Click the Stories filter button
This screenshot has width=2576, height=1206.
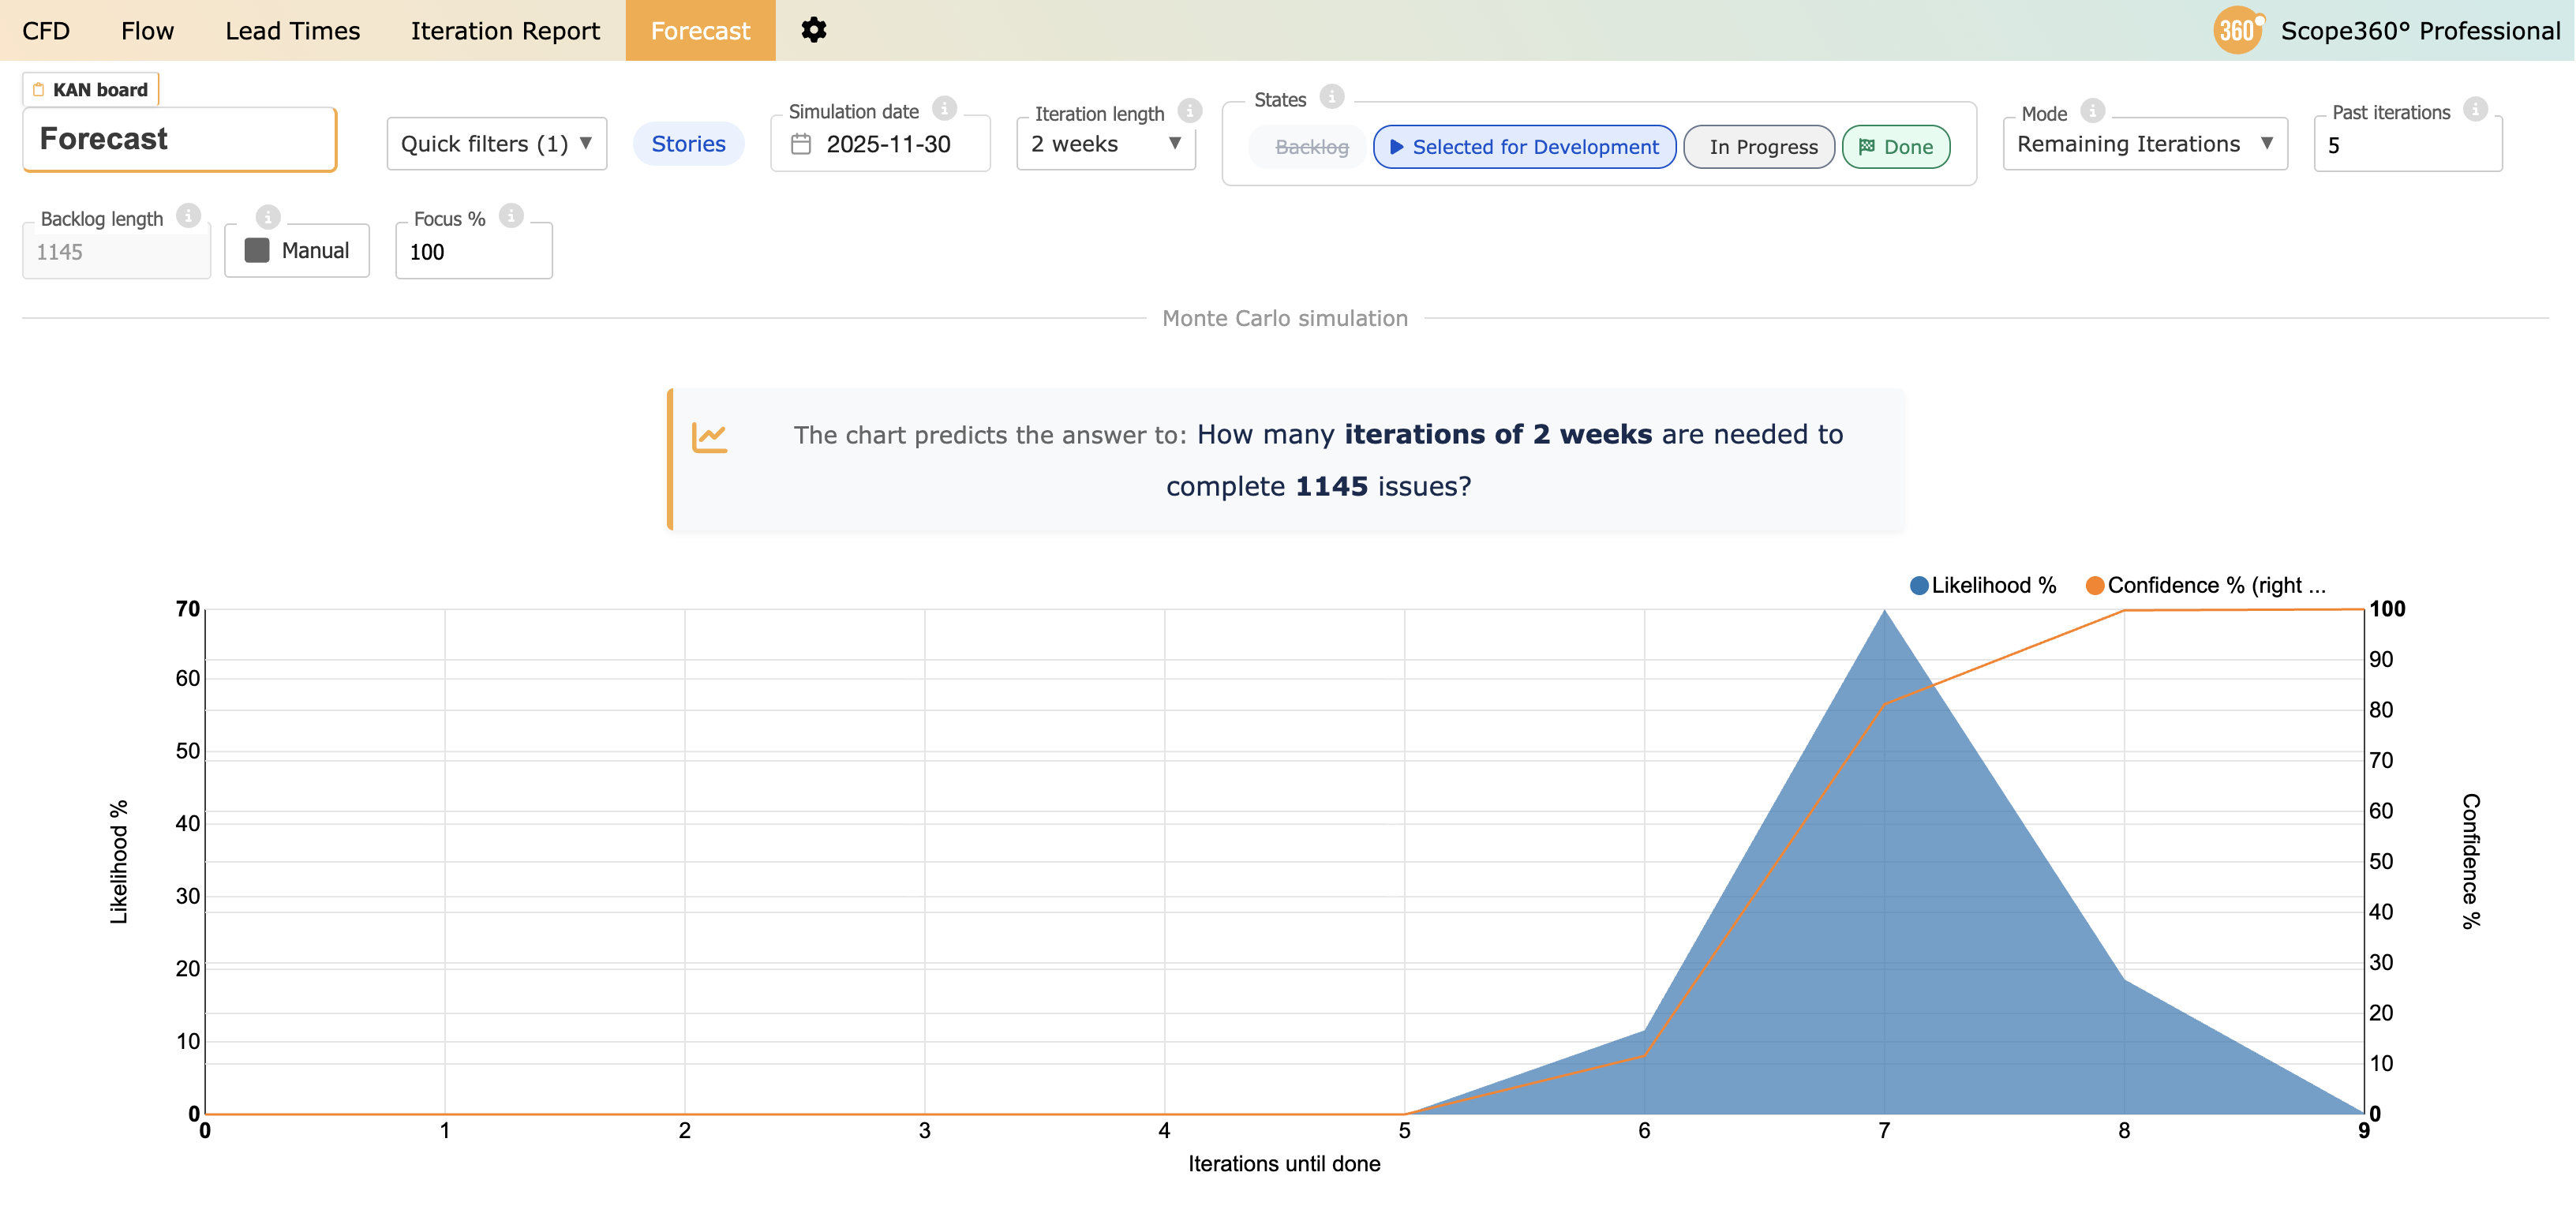point(688,144)
